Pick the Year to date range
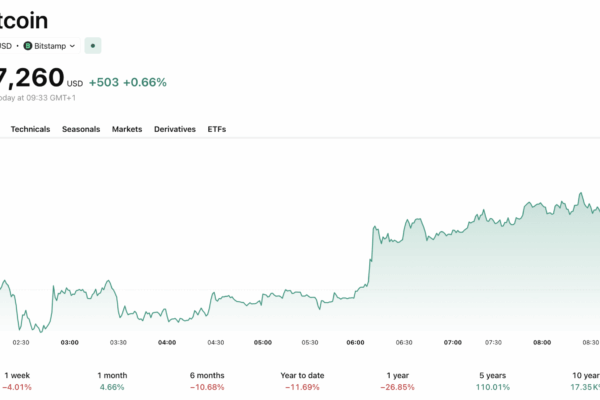The width and height of the screenshot is (600, 400). (302, 381)
